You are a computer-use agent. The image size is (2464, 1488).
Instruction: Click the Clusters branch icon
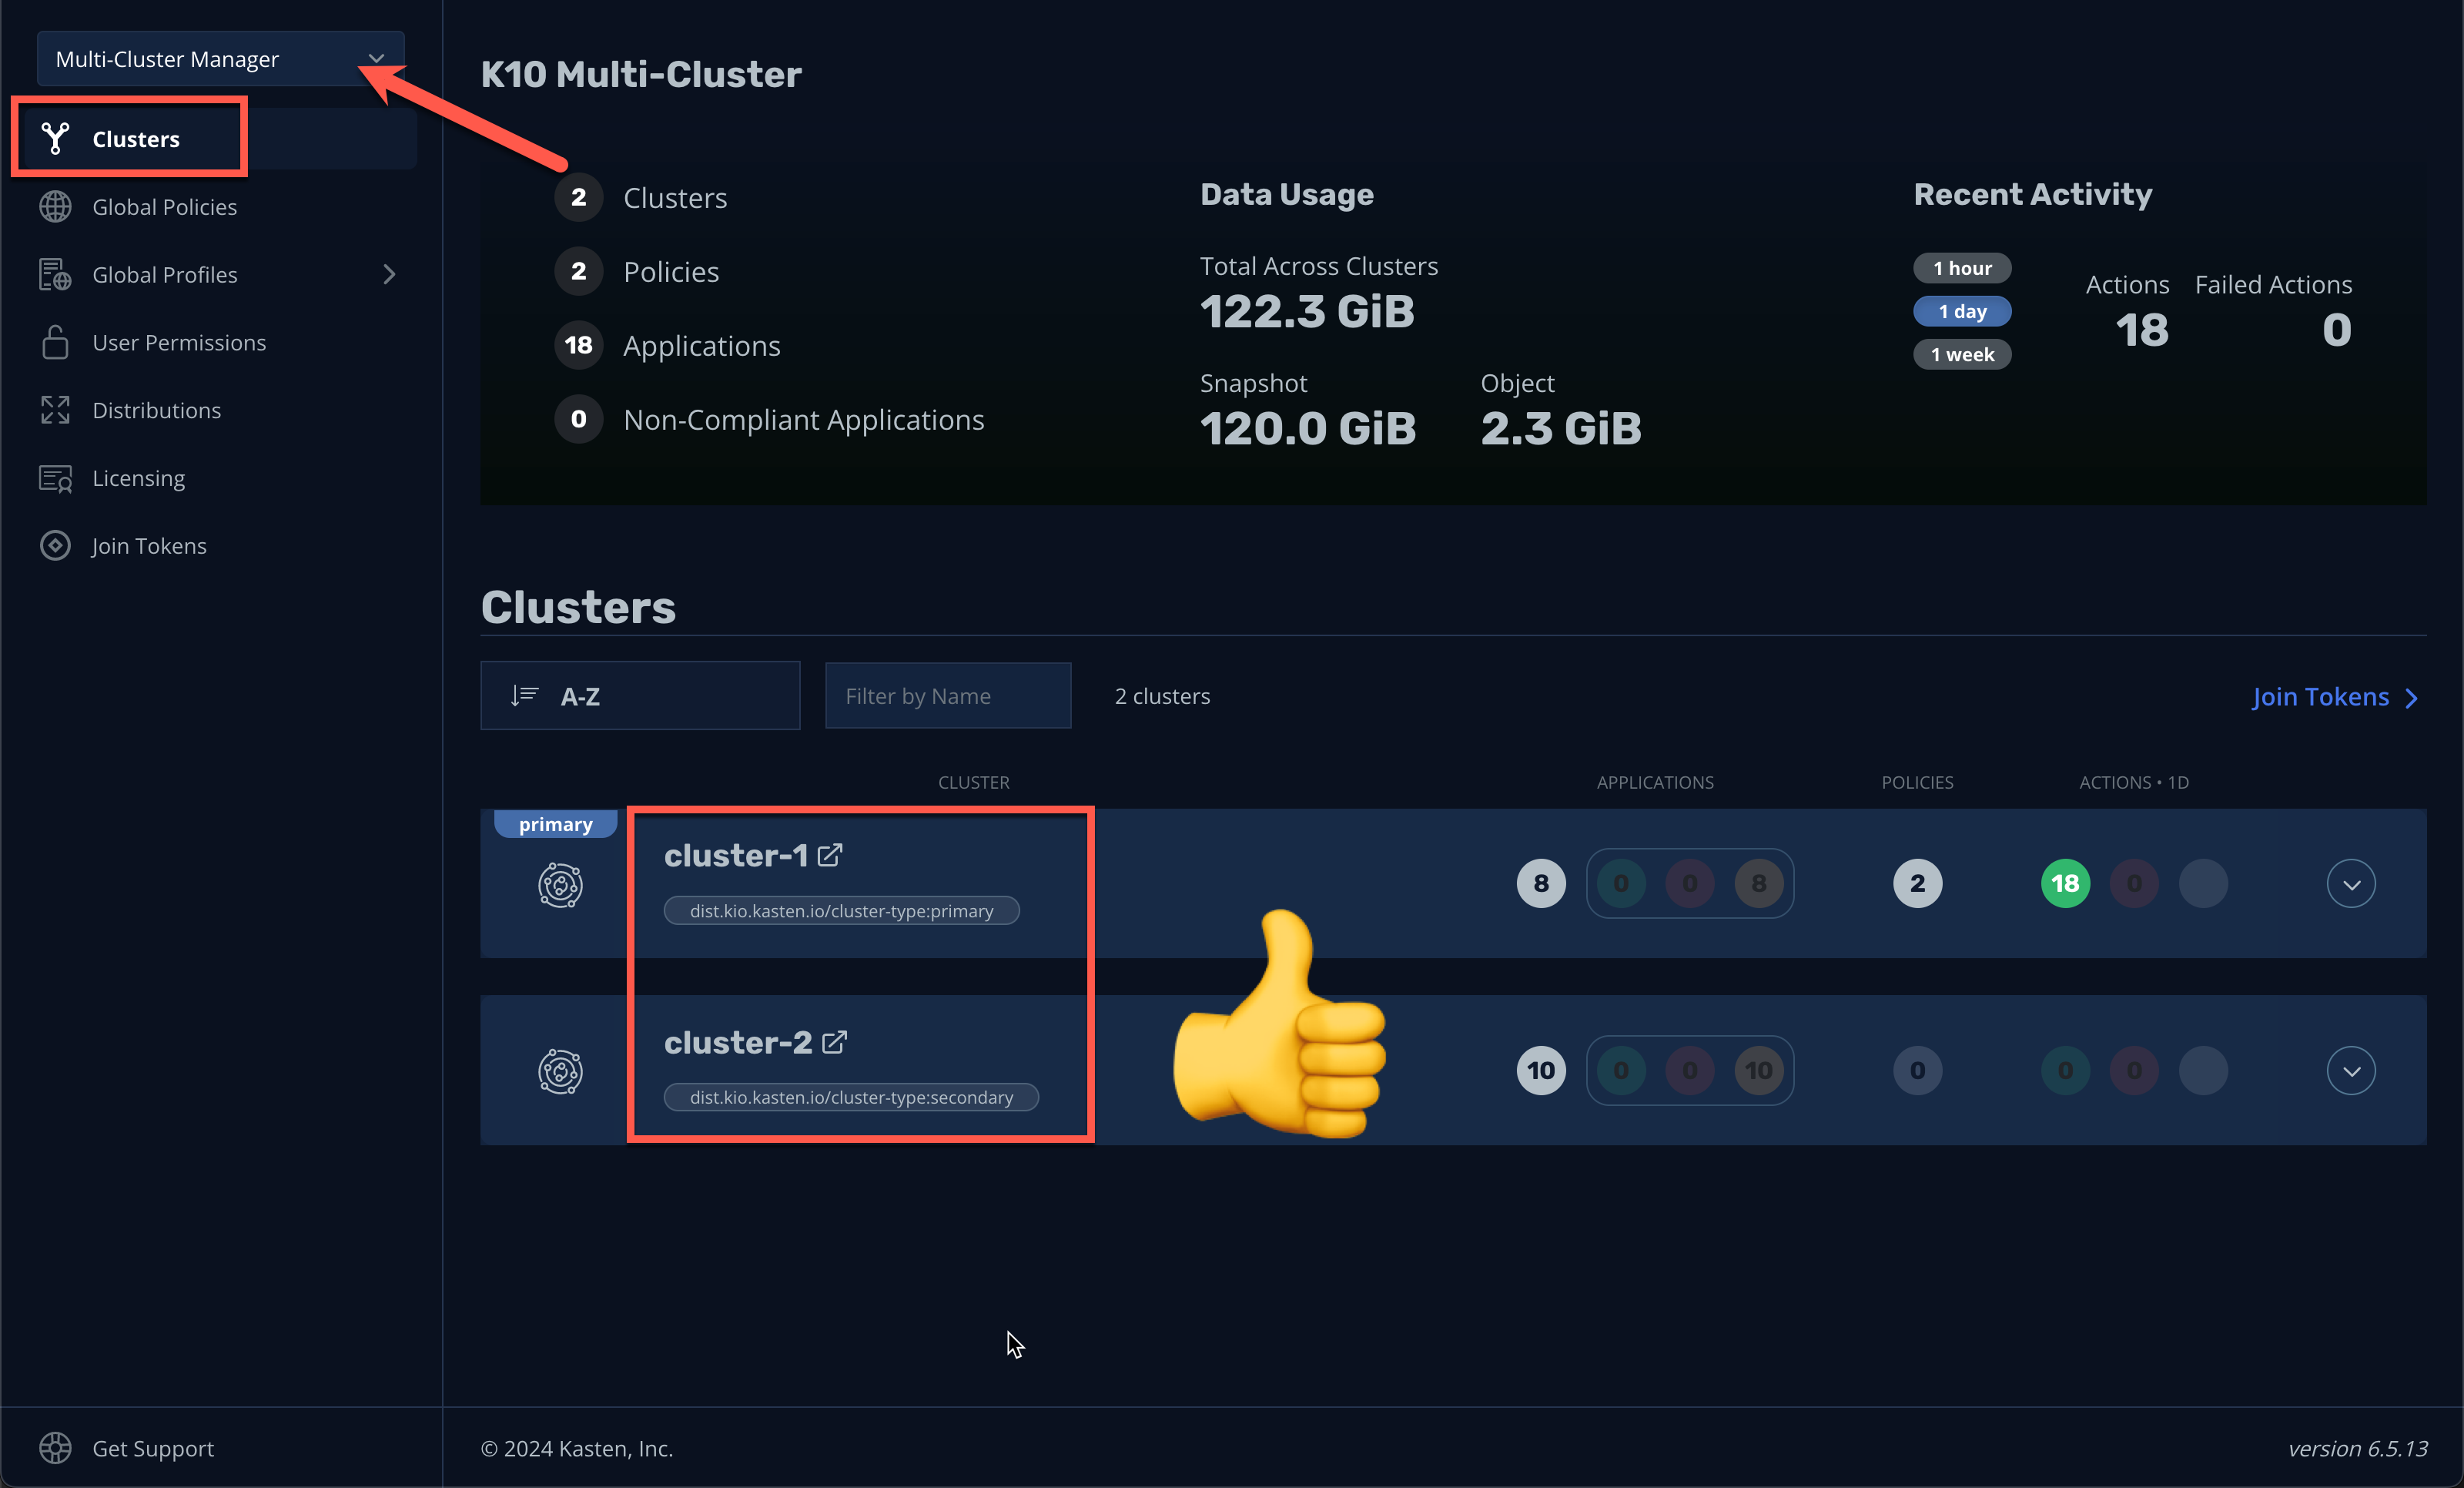(55, 139)
